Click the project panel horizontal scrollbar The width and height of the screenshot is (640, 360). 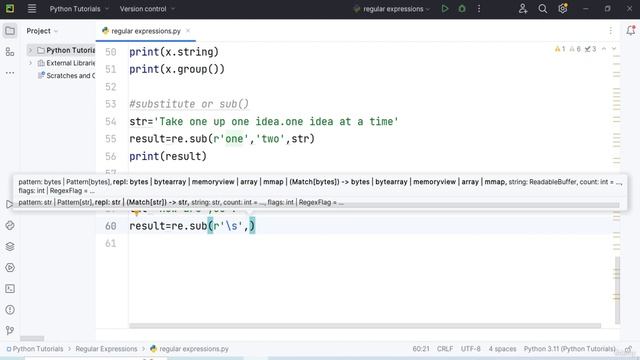32,338
